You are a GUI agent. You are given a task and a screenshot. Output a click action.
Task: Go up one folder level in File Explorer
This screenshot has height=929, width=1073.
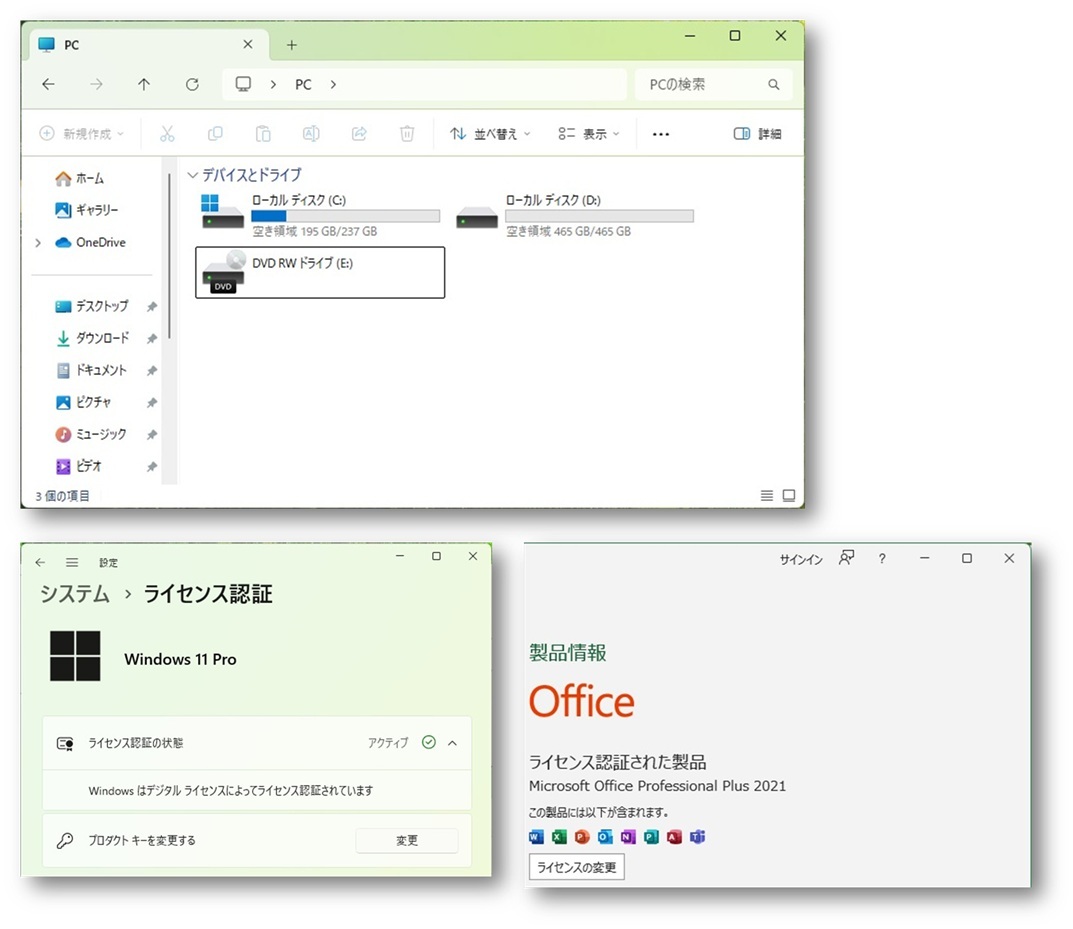tap(144, 84)
